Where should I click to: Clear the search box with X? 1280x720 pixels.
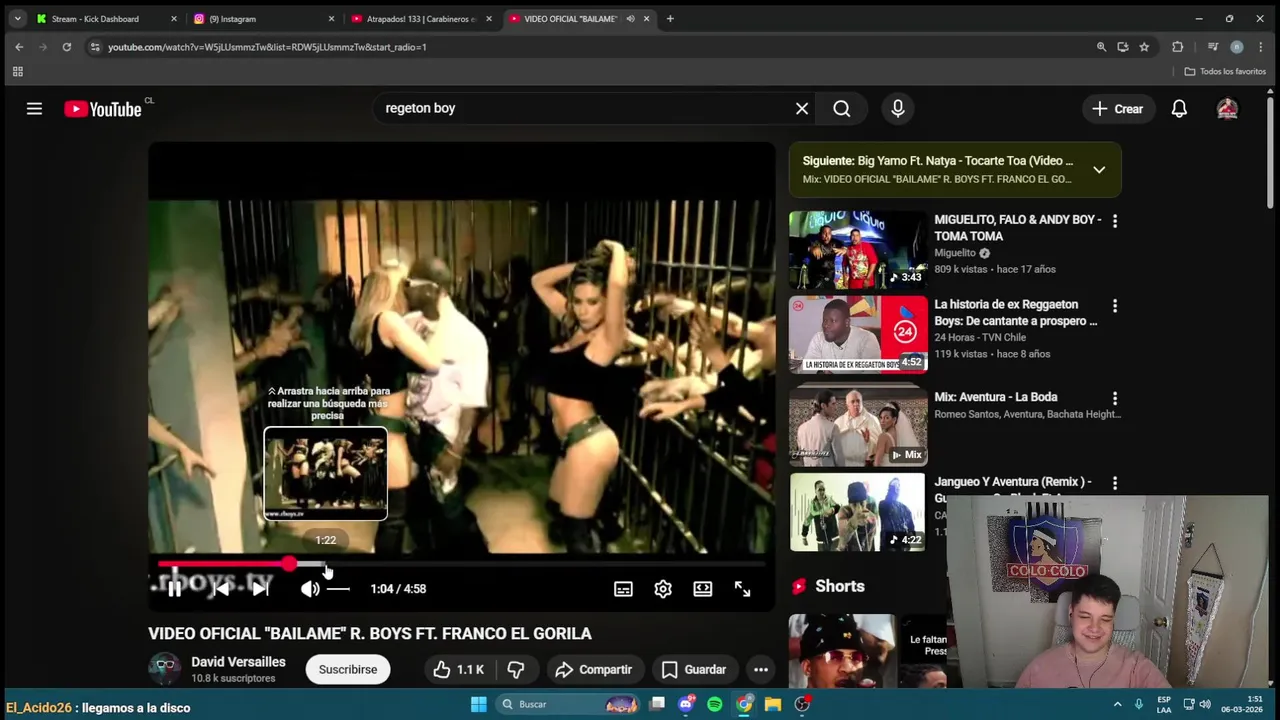802,109
